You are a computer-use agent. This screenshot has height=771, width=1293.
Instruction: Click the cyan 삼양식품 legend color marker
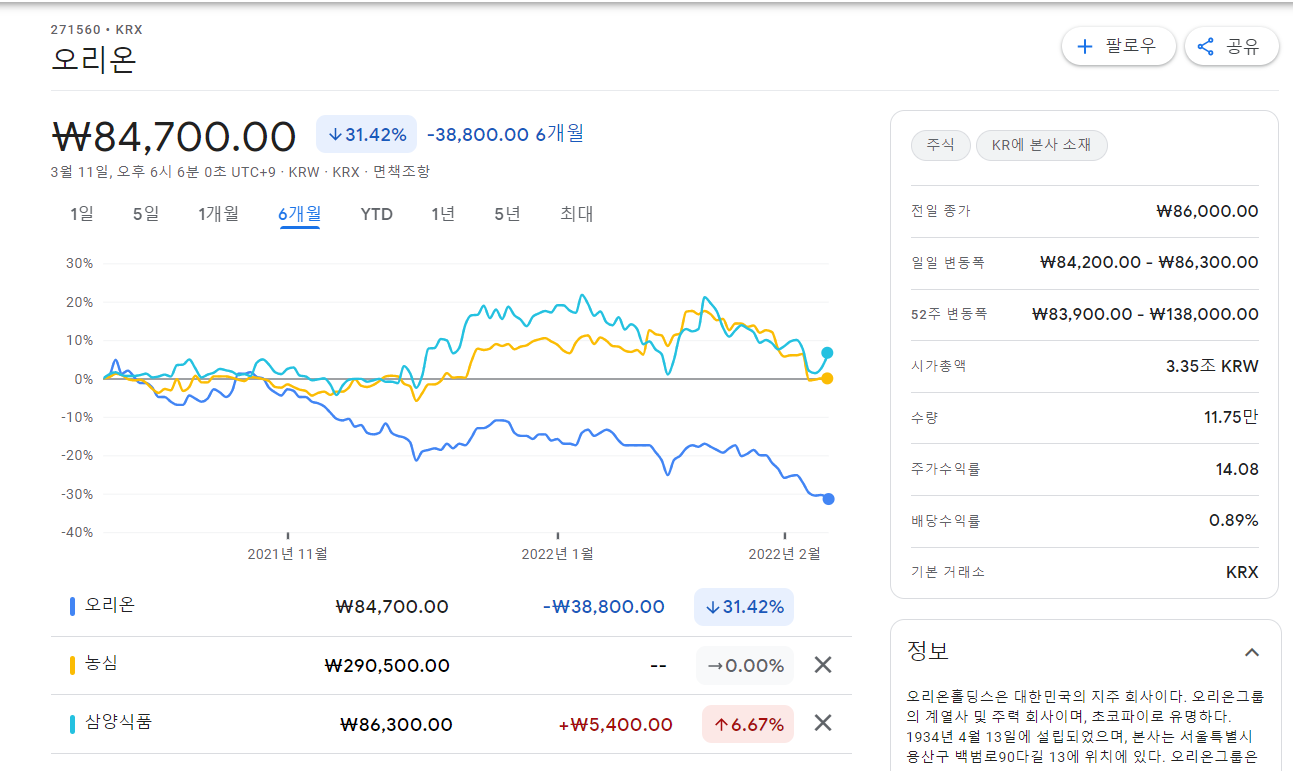pyautogui.click(x=72, y=722)
